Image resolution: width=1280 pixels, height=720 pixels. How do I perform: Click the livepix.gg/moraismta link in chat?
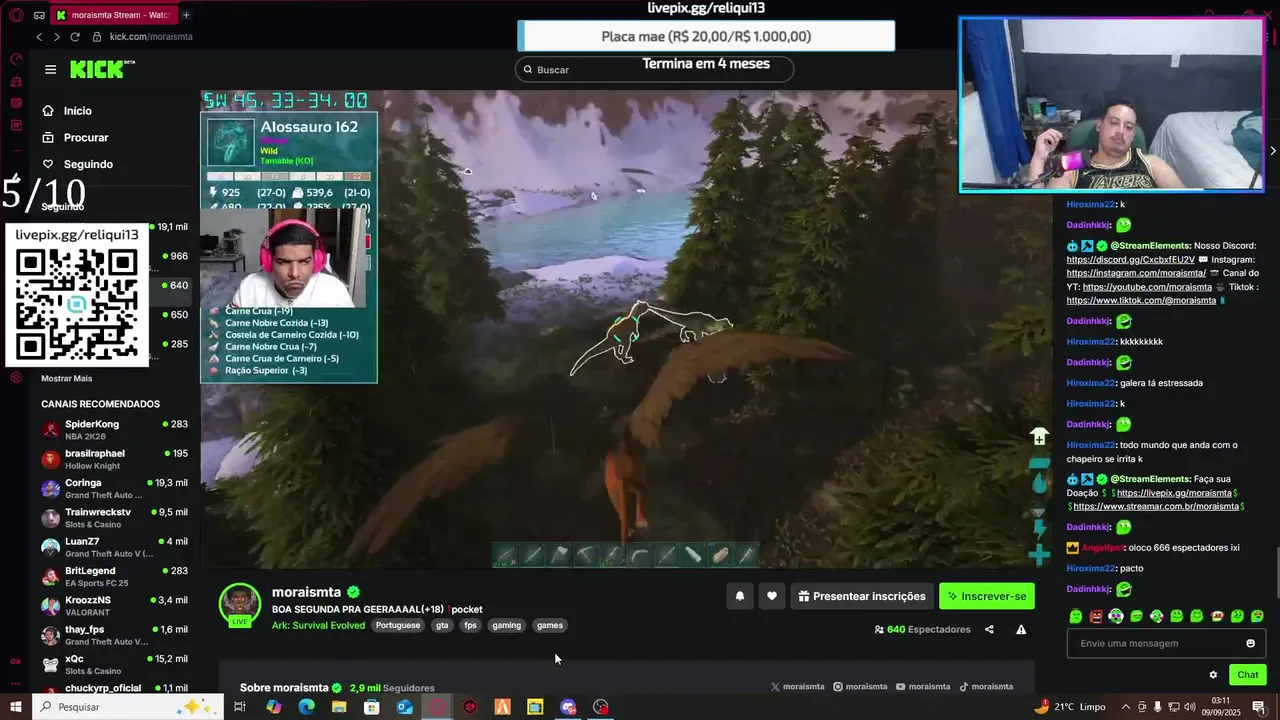1175,493
